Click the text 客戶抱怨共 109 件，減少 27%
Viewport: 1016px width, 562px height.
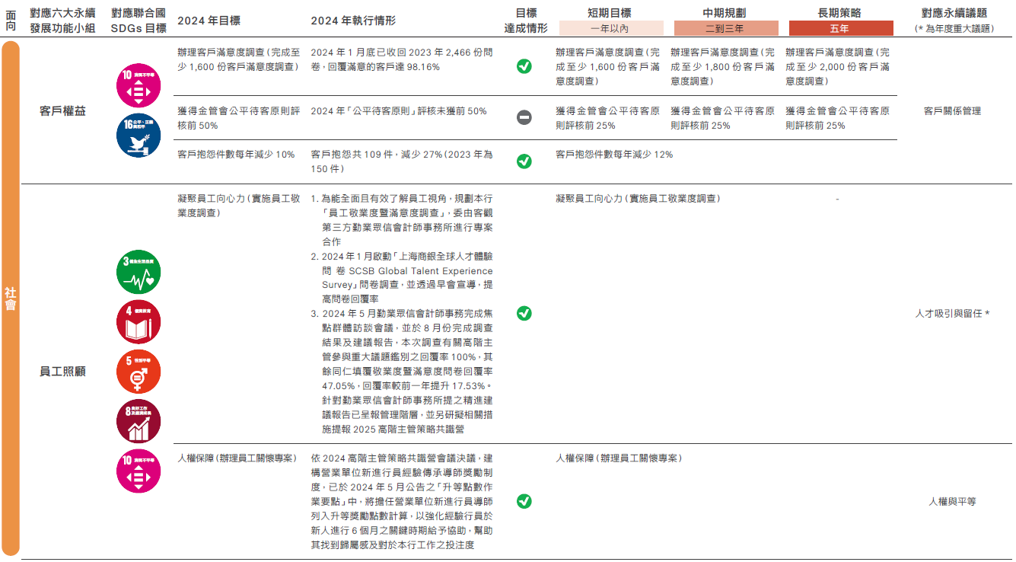click(x=401, y=161)
